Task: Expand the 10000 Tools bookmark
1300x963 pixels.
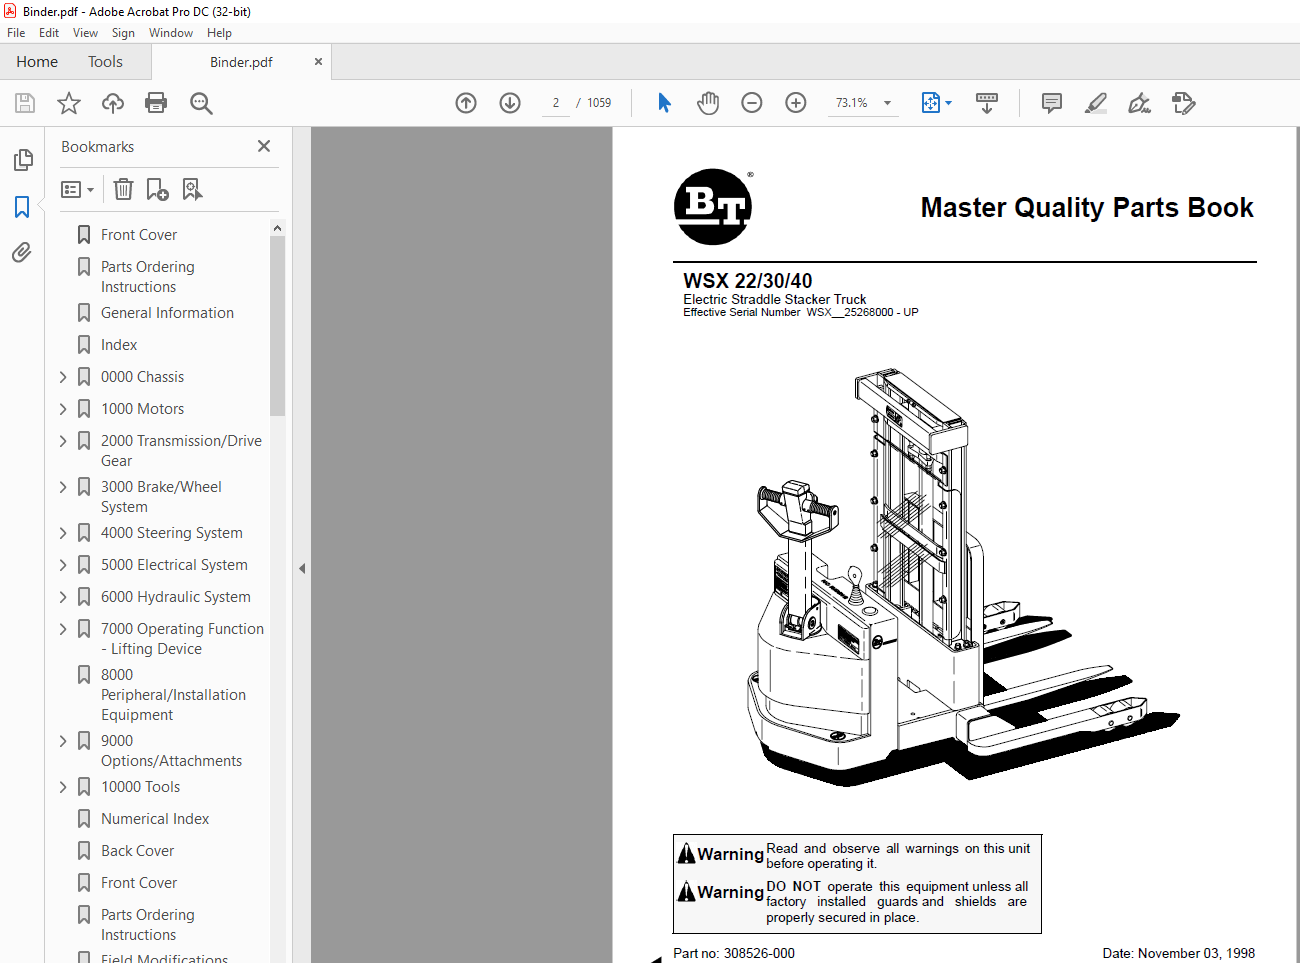Action: click(63, 787)
